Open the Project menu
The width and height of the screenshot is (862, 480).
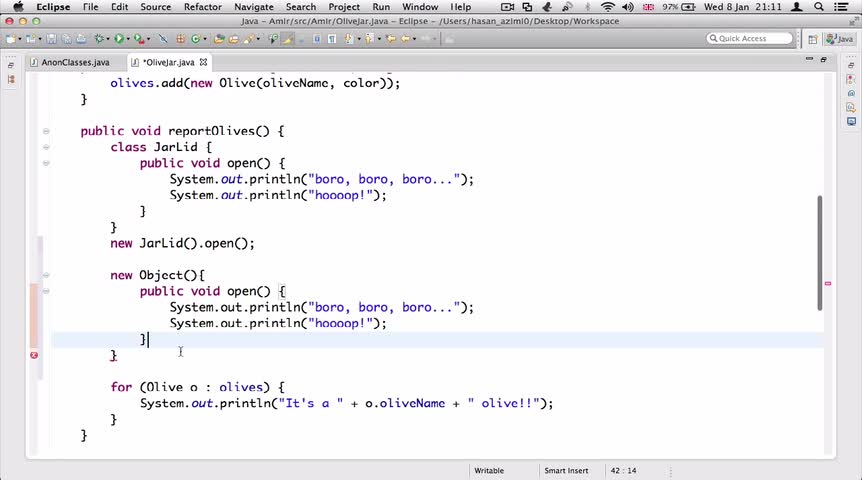pos(344,7)
